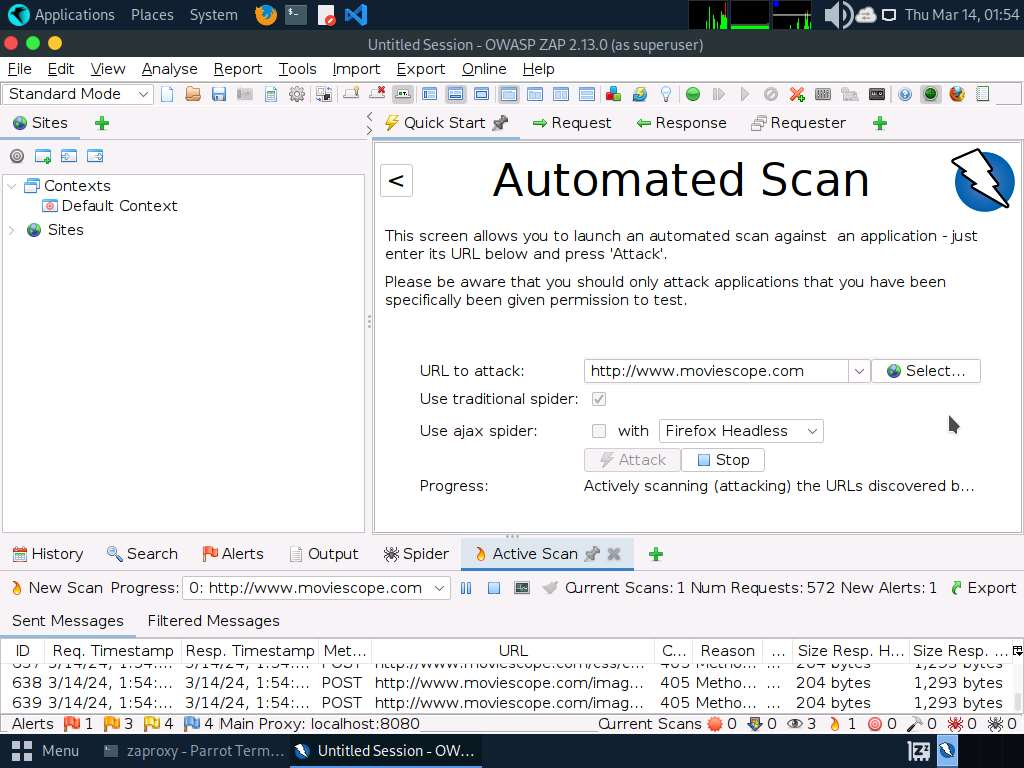Click the Stop button in Automated Scan

coord(723,460)
